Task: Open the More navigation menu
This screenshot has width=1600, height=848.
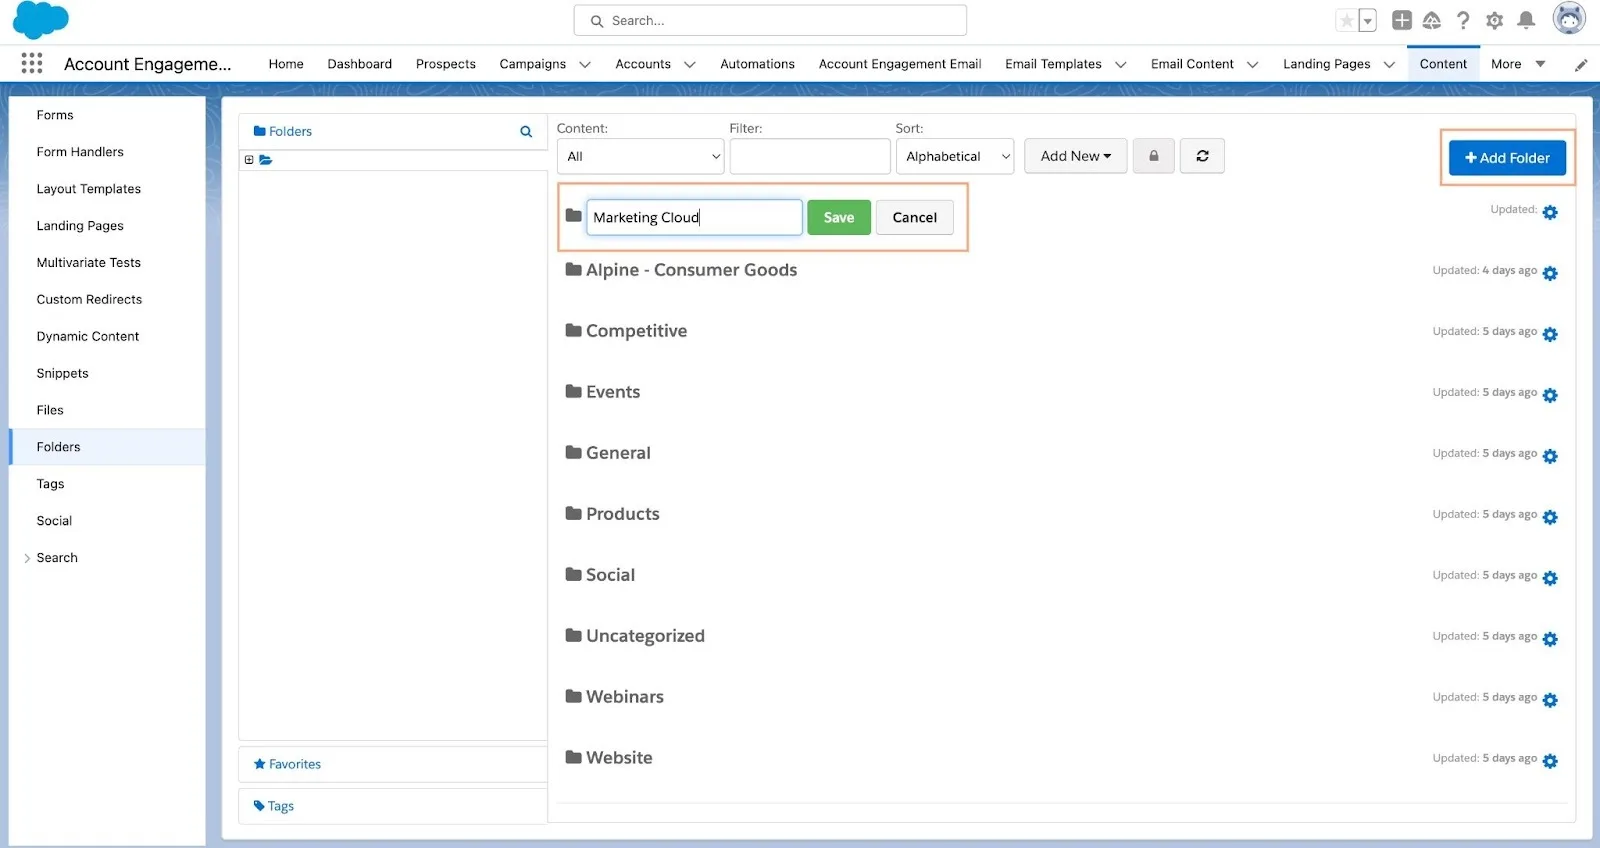Action: coord(1518,64)
